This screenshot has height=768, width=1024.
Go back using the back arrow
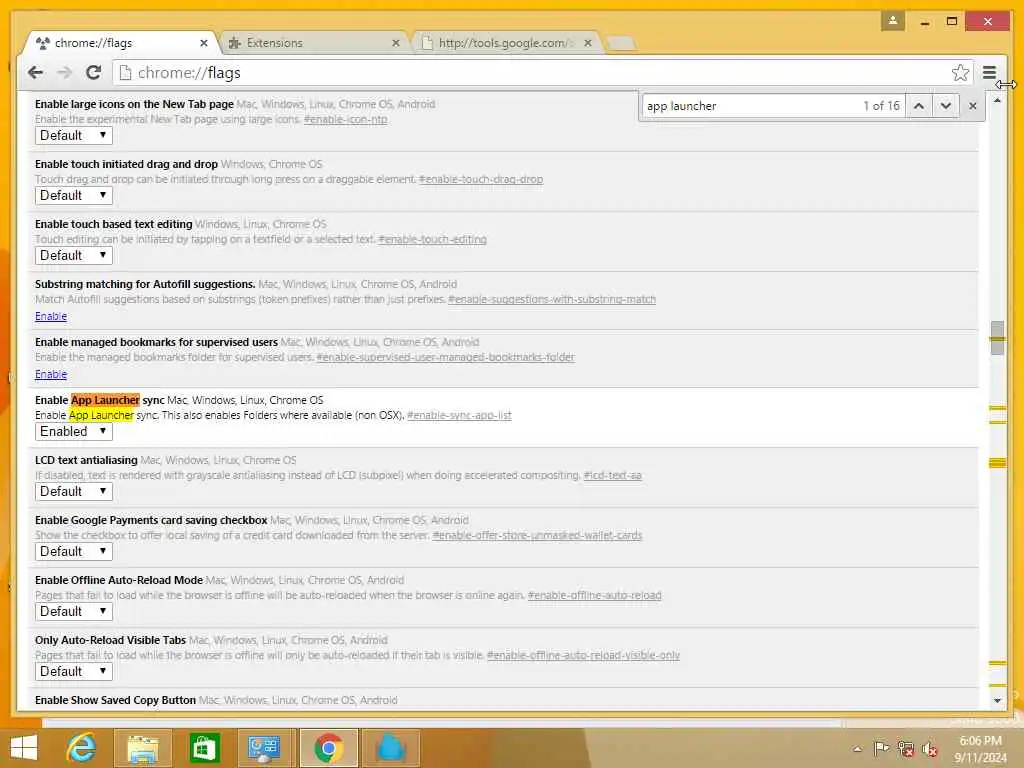click(36, 72)
